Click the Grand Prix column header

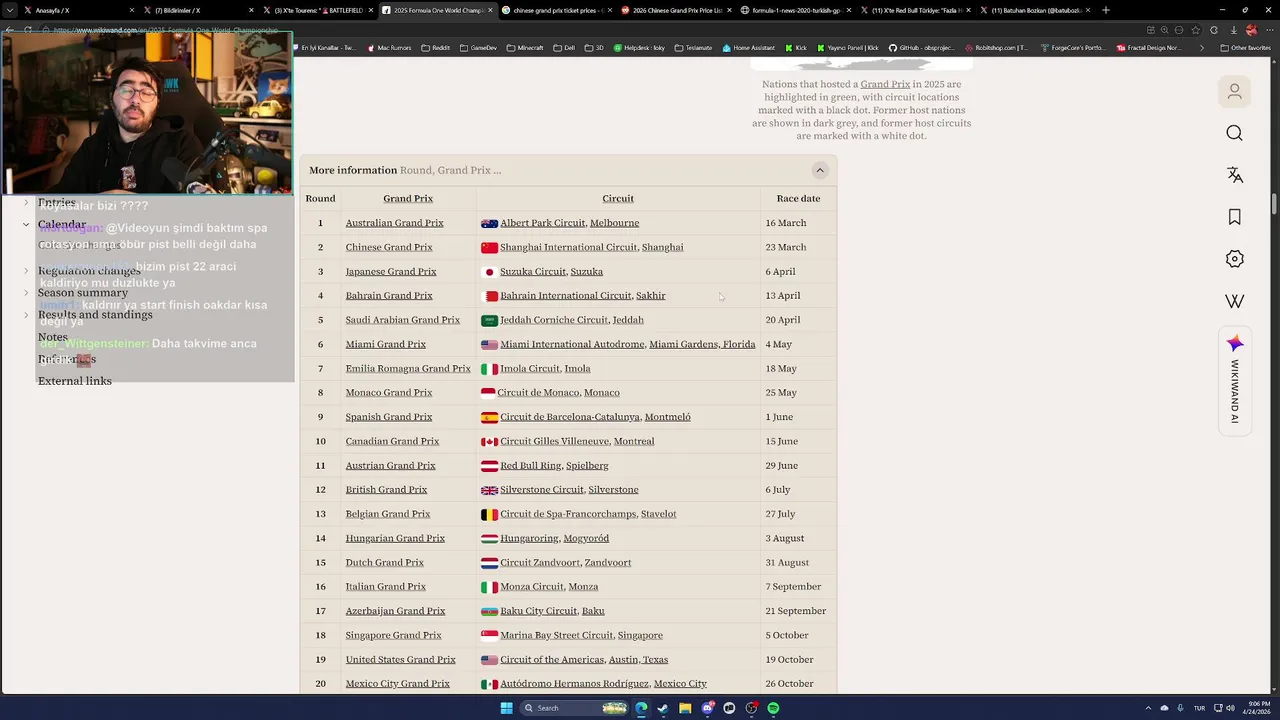(408, 198)
